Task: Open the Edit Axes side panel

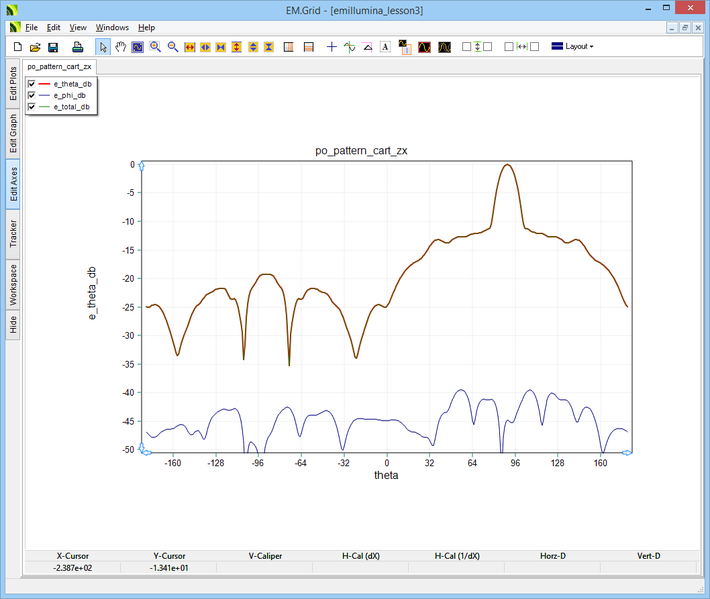Action: 13,186
